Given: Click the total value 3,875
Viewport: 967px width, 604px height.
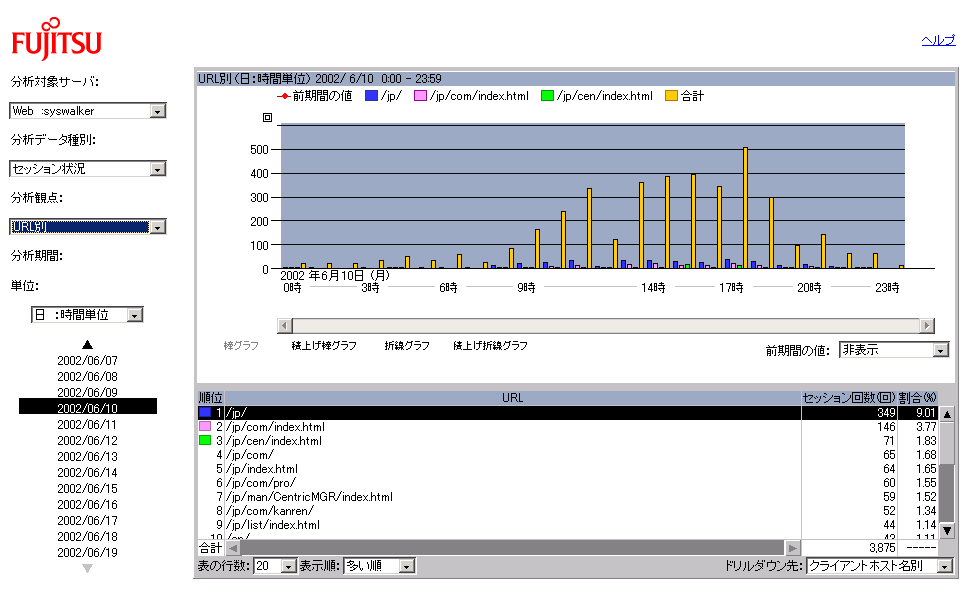Looking at the screenshot, I should click(882, 548).
